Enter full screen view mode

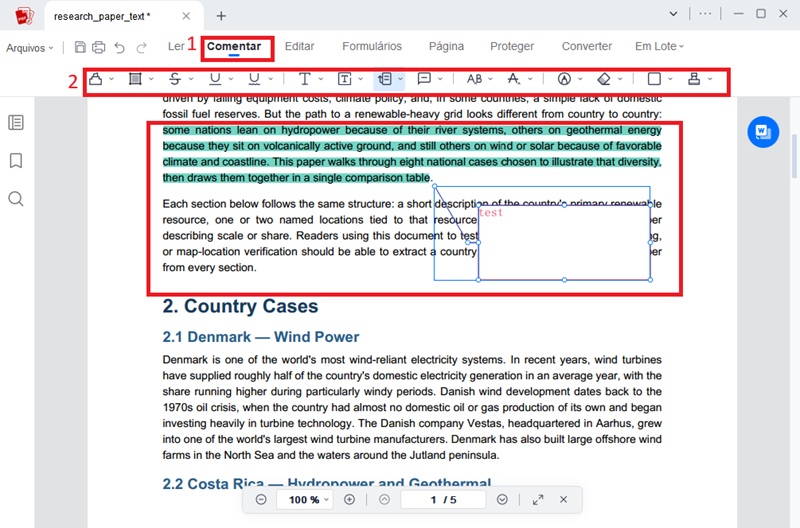point(538,499)
